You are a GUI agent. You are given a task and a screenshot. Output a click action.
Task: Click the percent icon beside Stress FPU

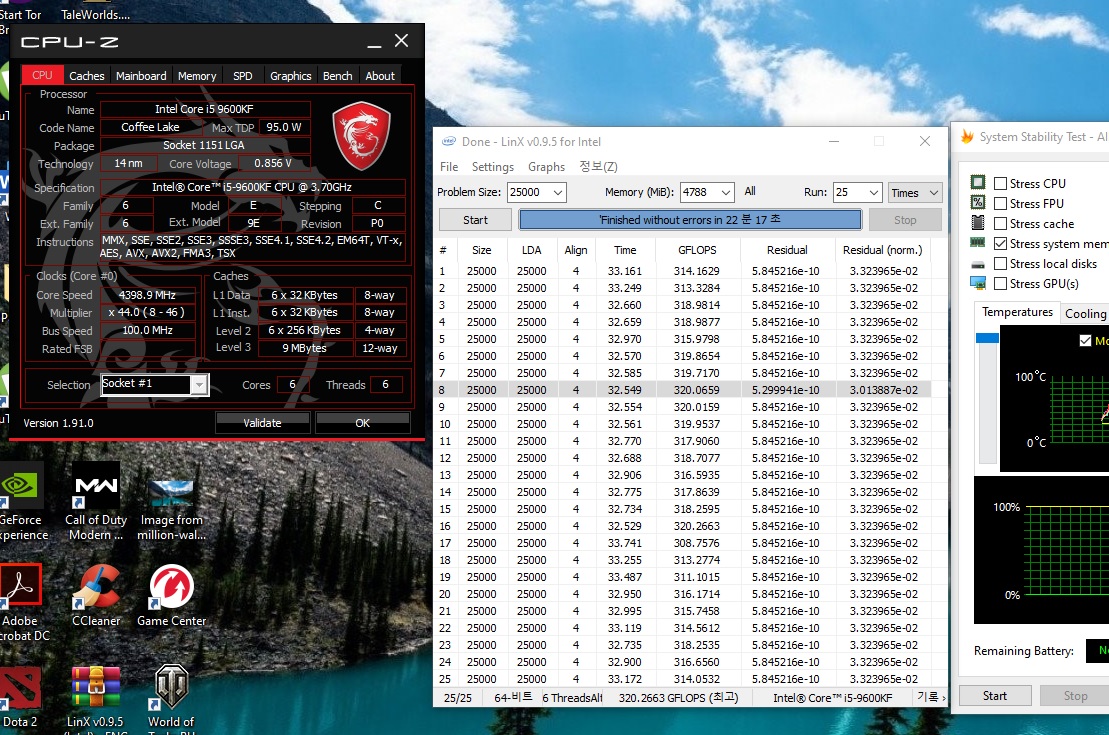pyautogui.click(x=978, y=202)
